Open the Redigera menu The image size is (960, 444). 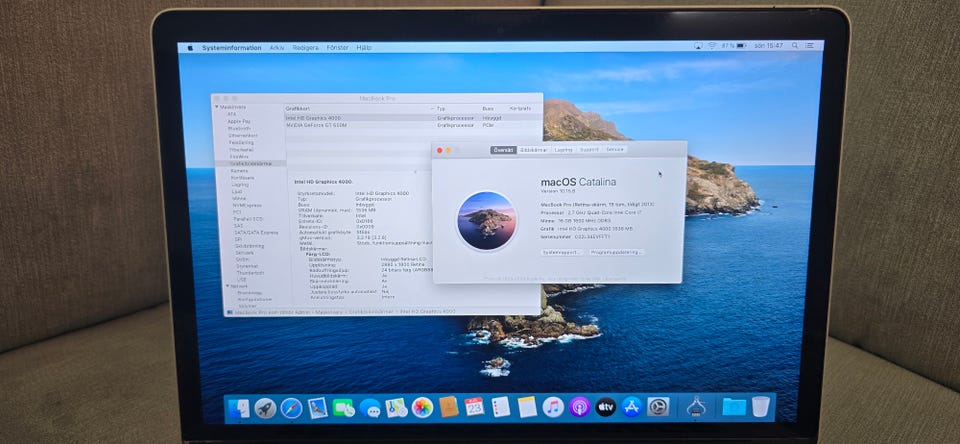(305, 48)
